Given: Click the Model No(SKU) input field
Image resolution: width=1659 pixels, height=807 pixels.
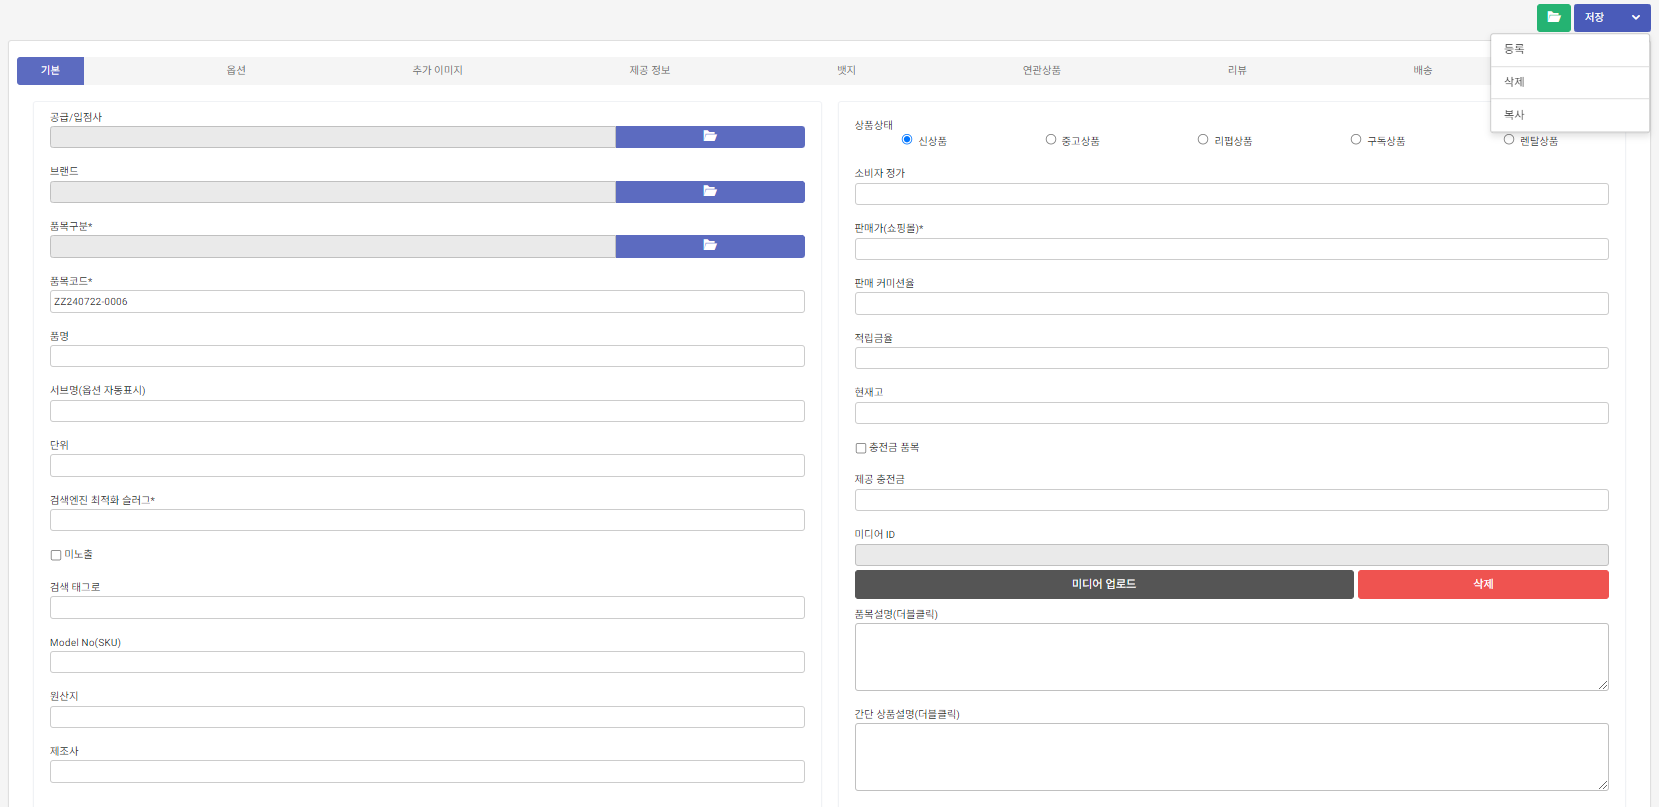Looking at the screenshot, I should pos(427,662).
